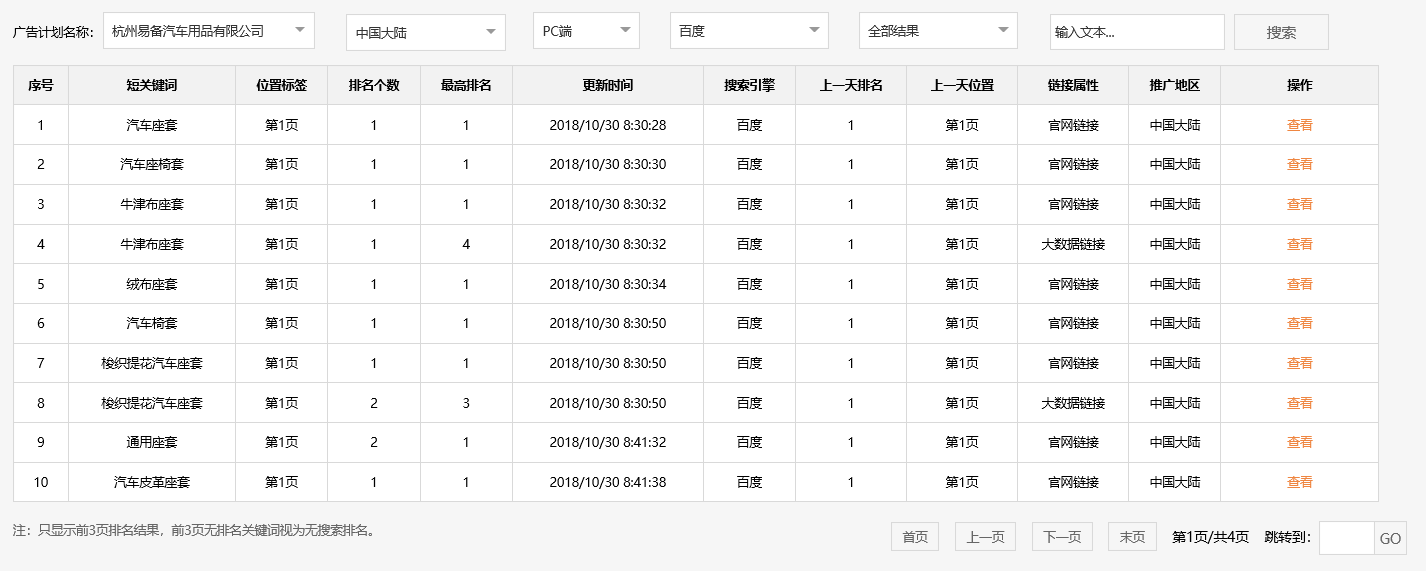Image resolution: width=1427 pixels, height=571 pixels.
Task: View details for 汽车皮革座套
Action: coord(1299,482)
